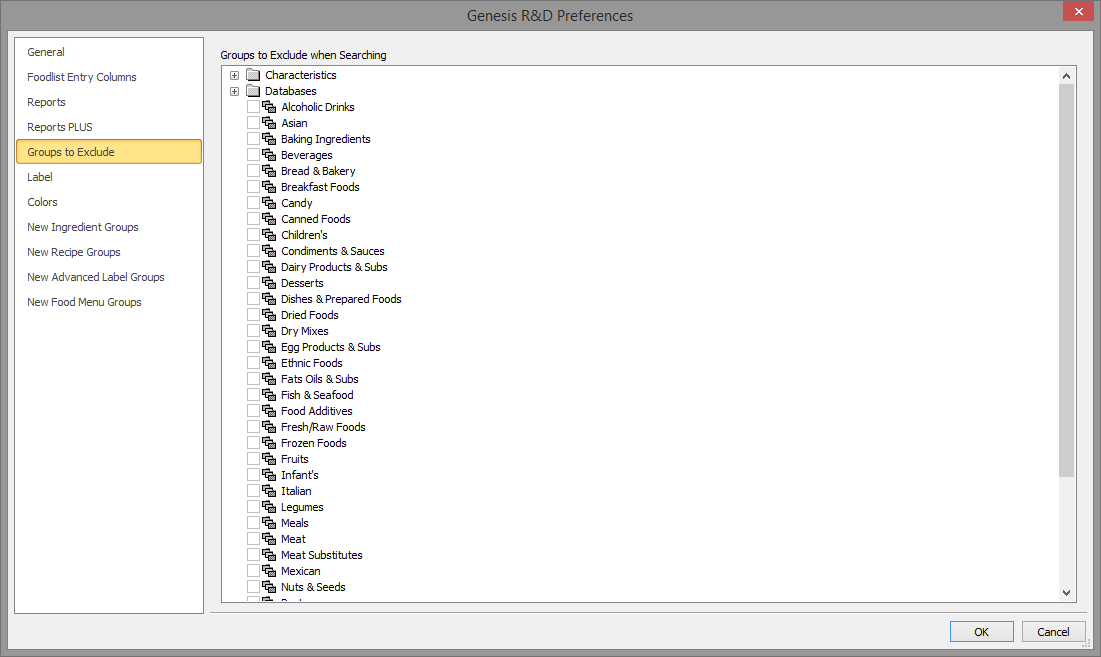Switch to the Colors preferences page
Screen dimensions: 1101x657
42,202
